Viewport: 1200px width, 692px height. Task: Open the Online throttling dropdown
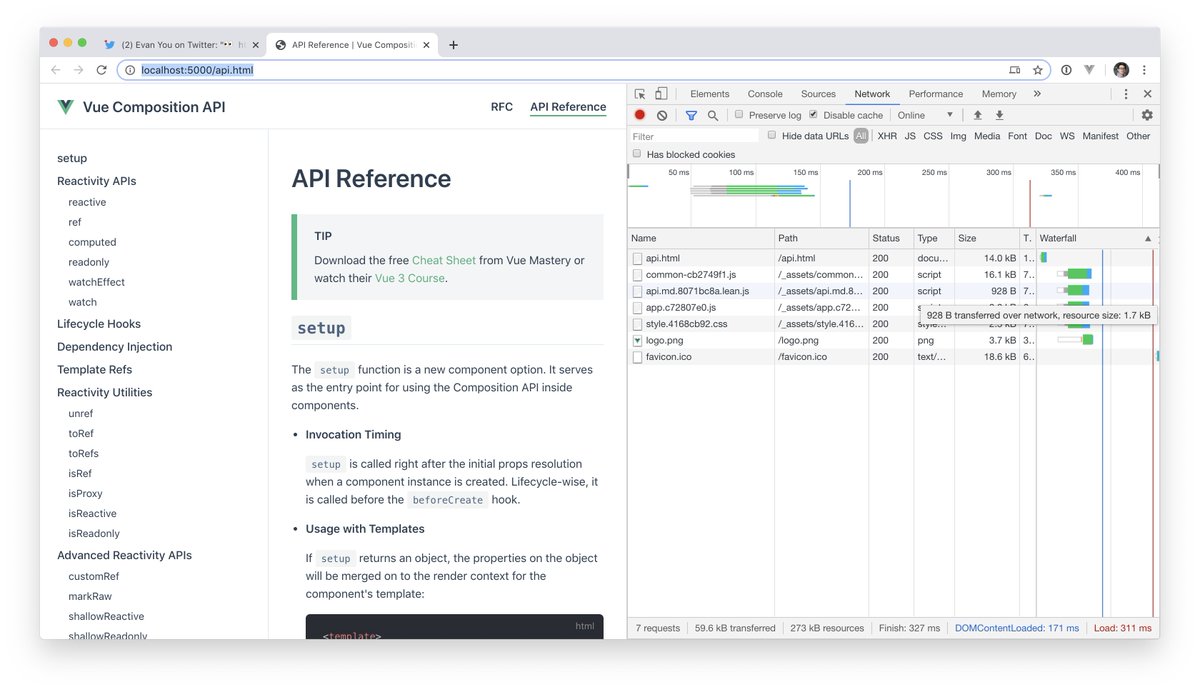tap(925, 115)
